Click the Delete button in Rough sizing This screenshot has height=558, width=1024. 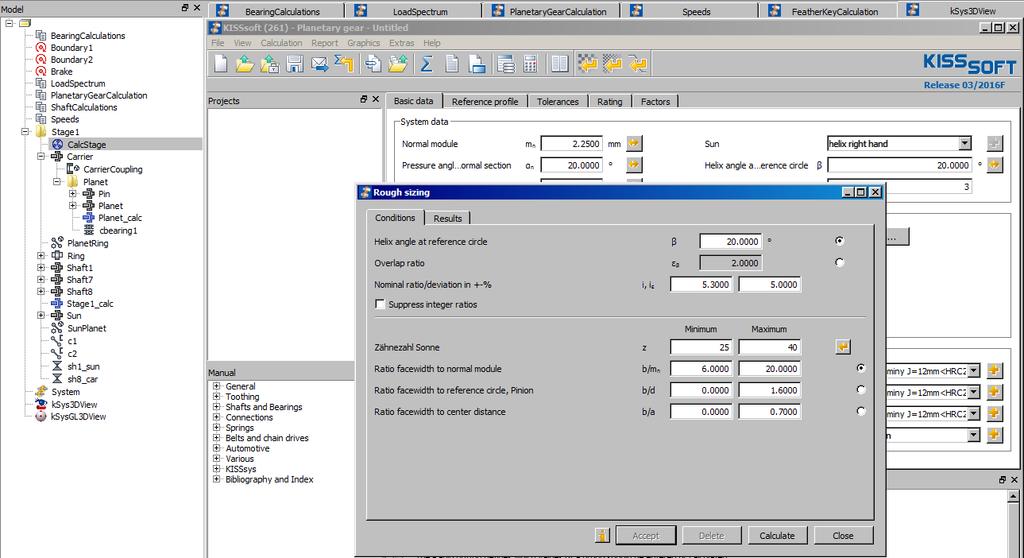711,535
